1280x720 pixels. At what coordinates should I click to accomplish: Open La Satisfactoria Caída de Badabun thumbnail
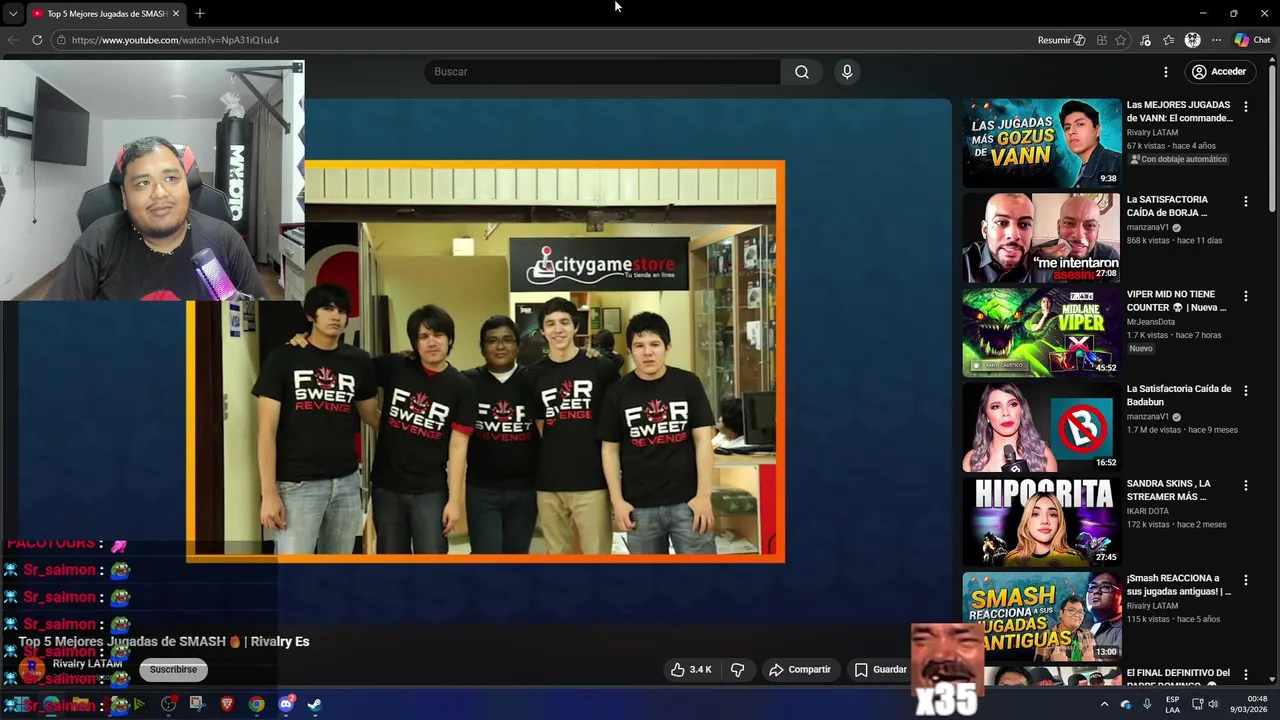(1042, 427)
